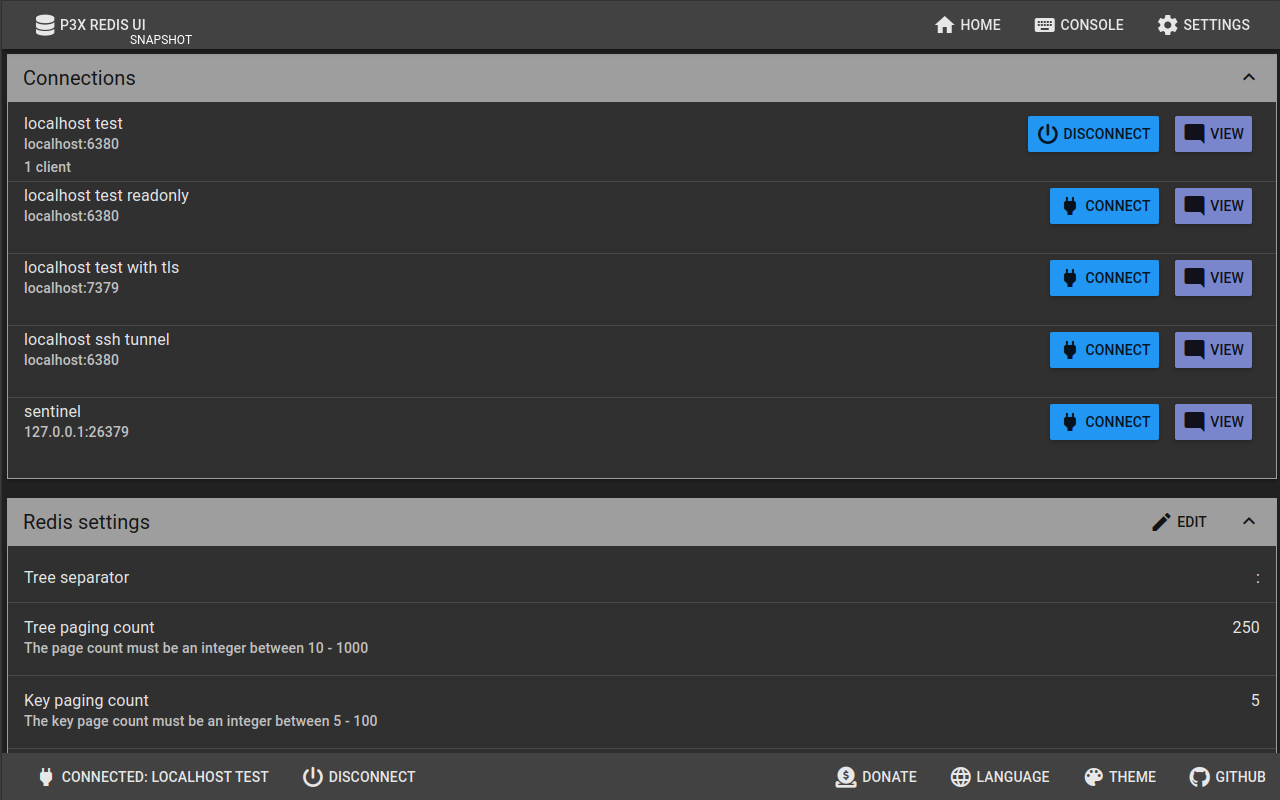Click the 'localhost:7379' address
Image resolution: width=1280 pixels, height=800 pixels.
click(x=71, y=288)
